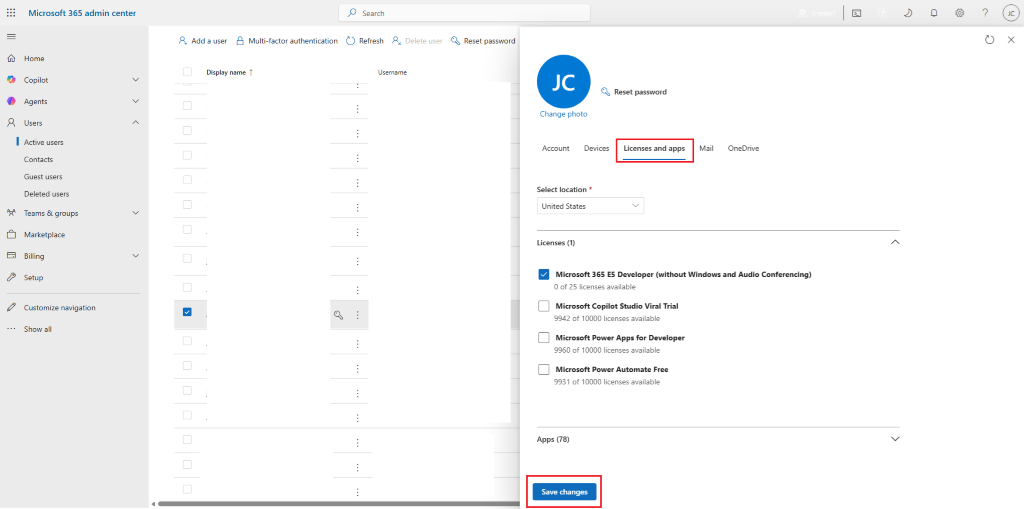Click key icon in the selected user row

click(x=338, y=315)
